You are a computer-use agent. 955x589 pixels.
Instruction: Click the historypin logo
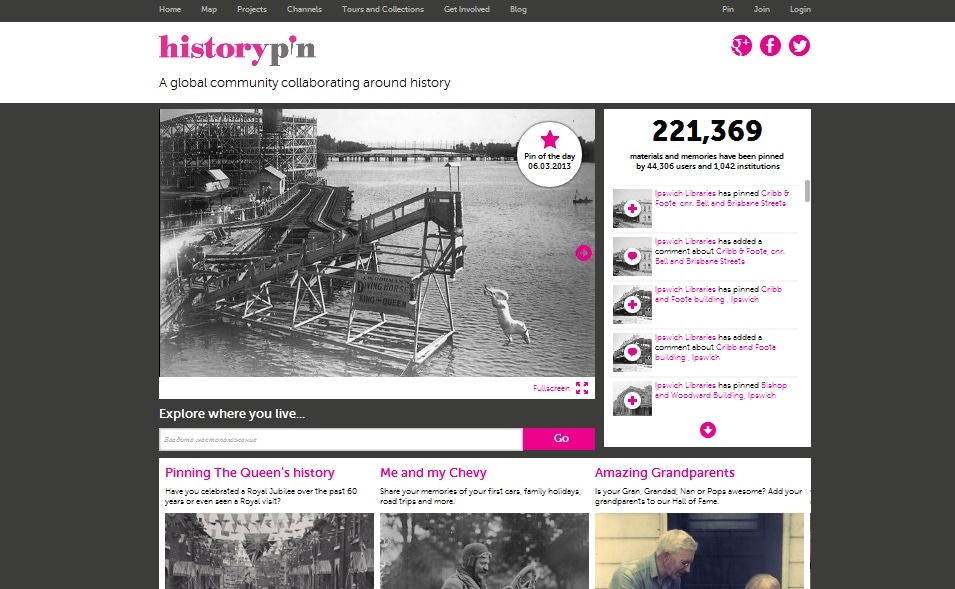point(237,49)
